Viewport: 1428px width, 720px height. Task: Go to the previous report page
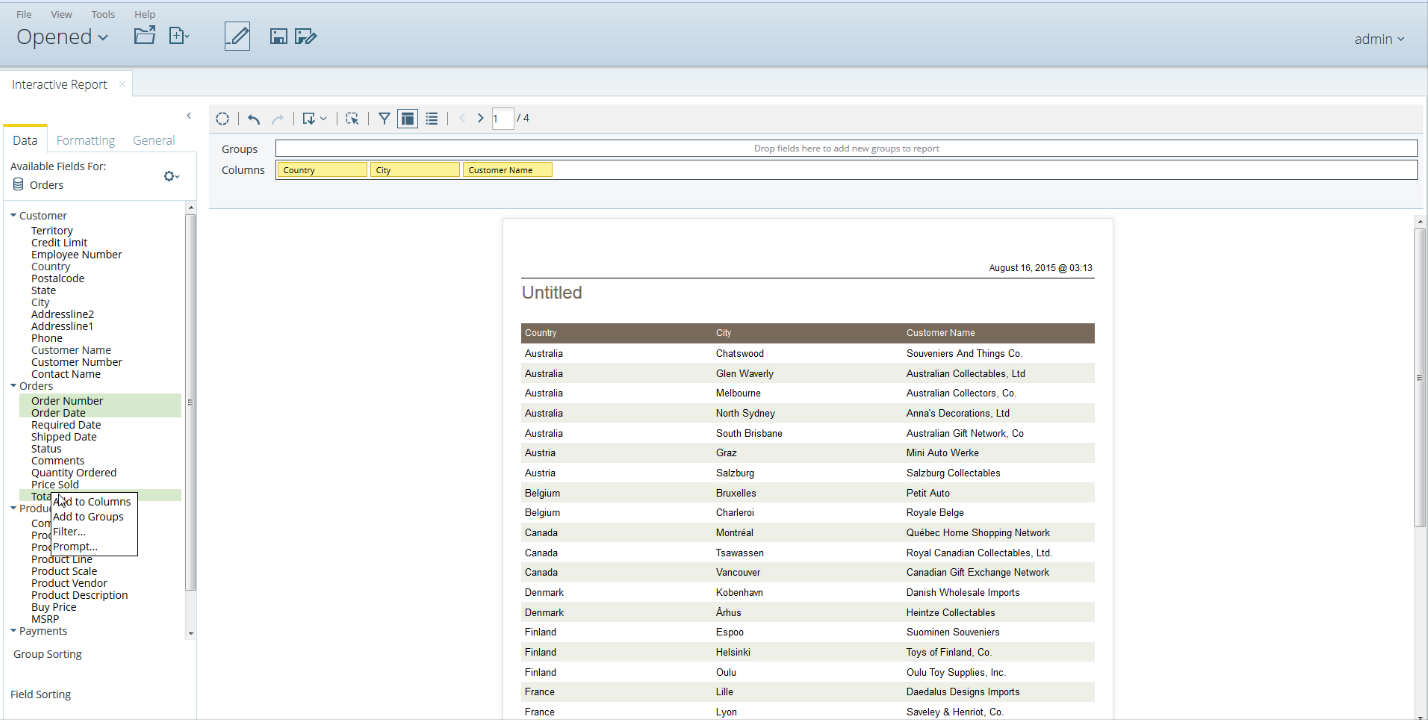[x=462, y=118]
